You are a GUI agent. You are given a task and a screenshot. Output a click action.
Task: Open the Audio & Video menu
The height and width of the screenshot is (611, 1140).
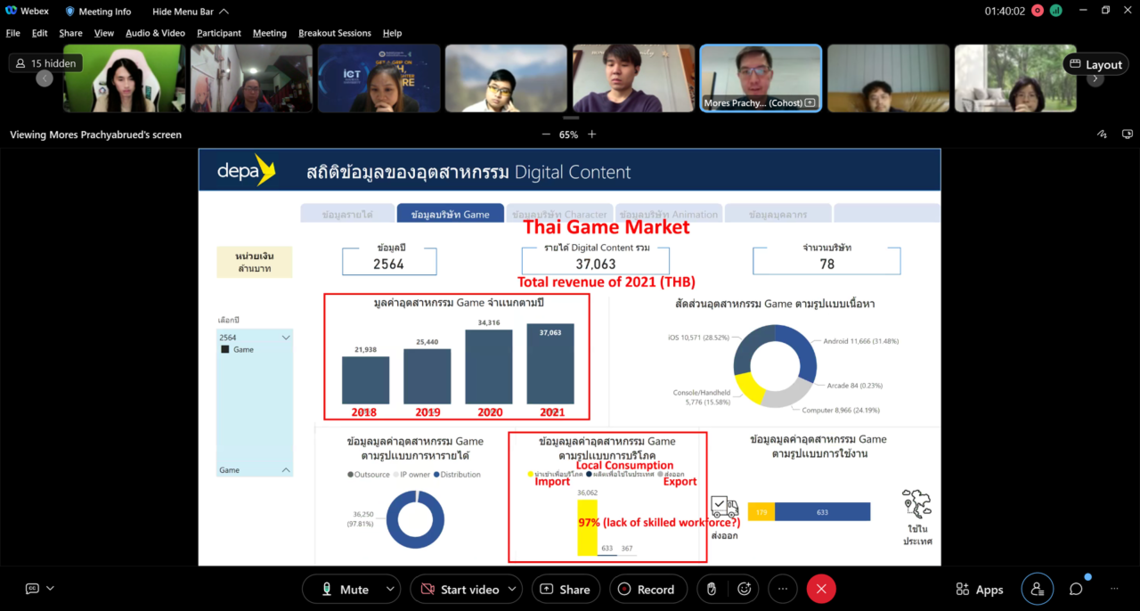click(x=155, y=33)
